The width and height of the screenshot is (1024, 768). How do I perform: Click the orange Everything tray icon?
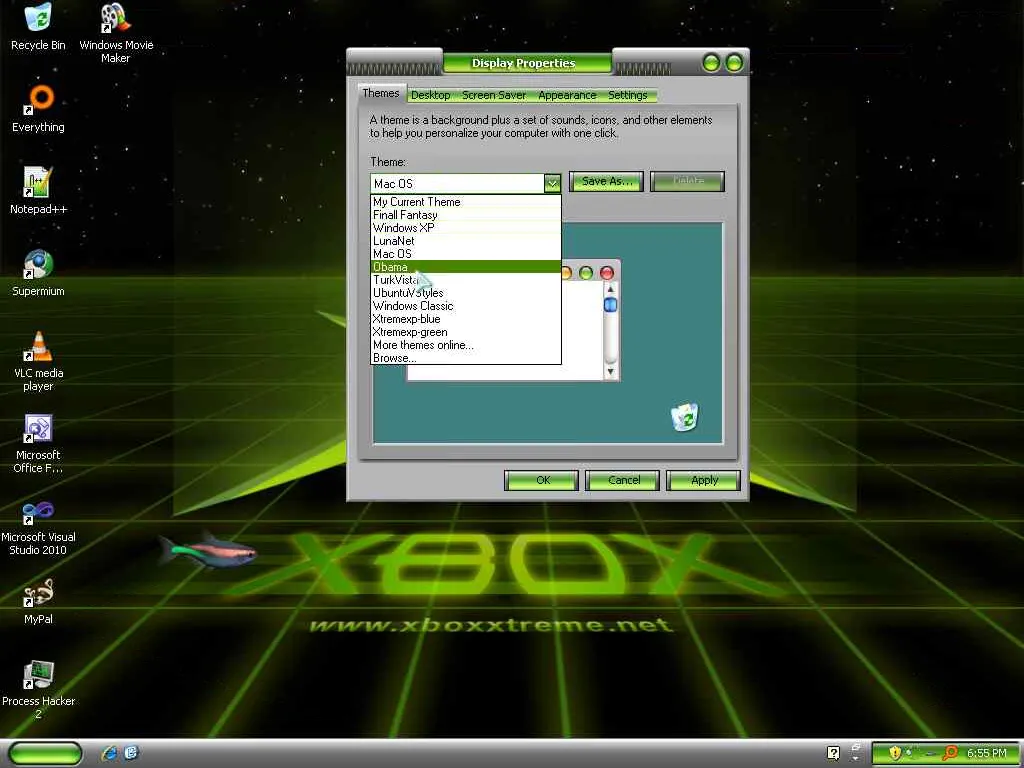point(950,753)
